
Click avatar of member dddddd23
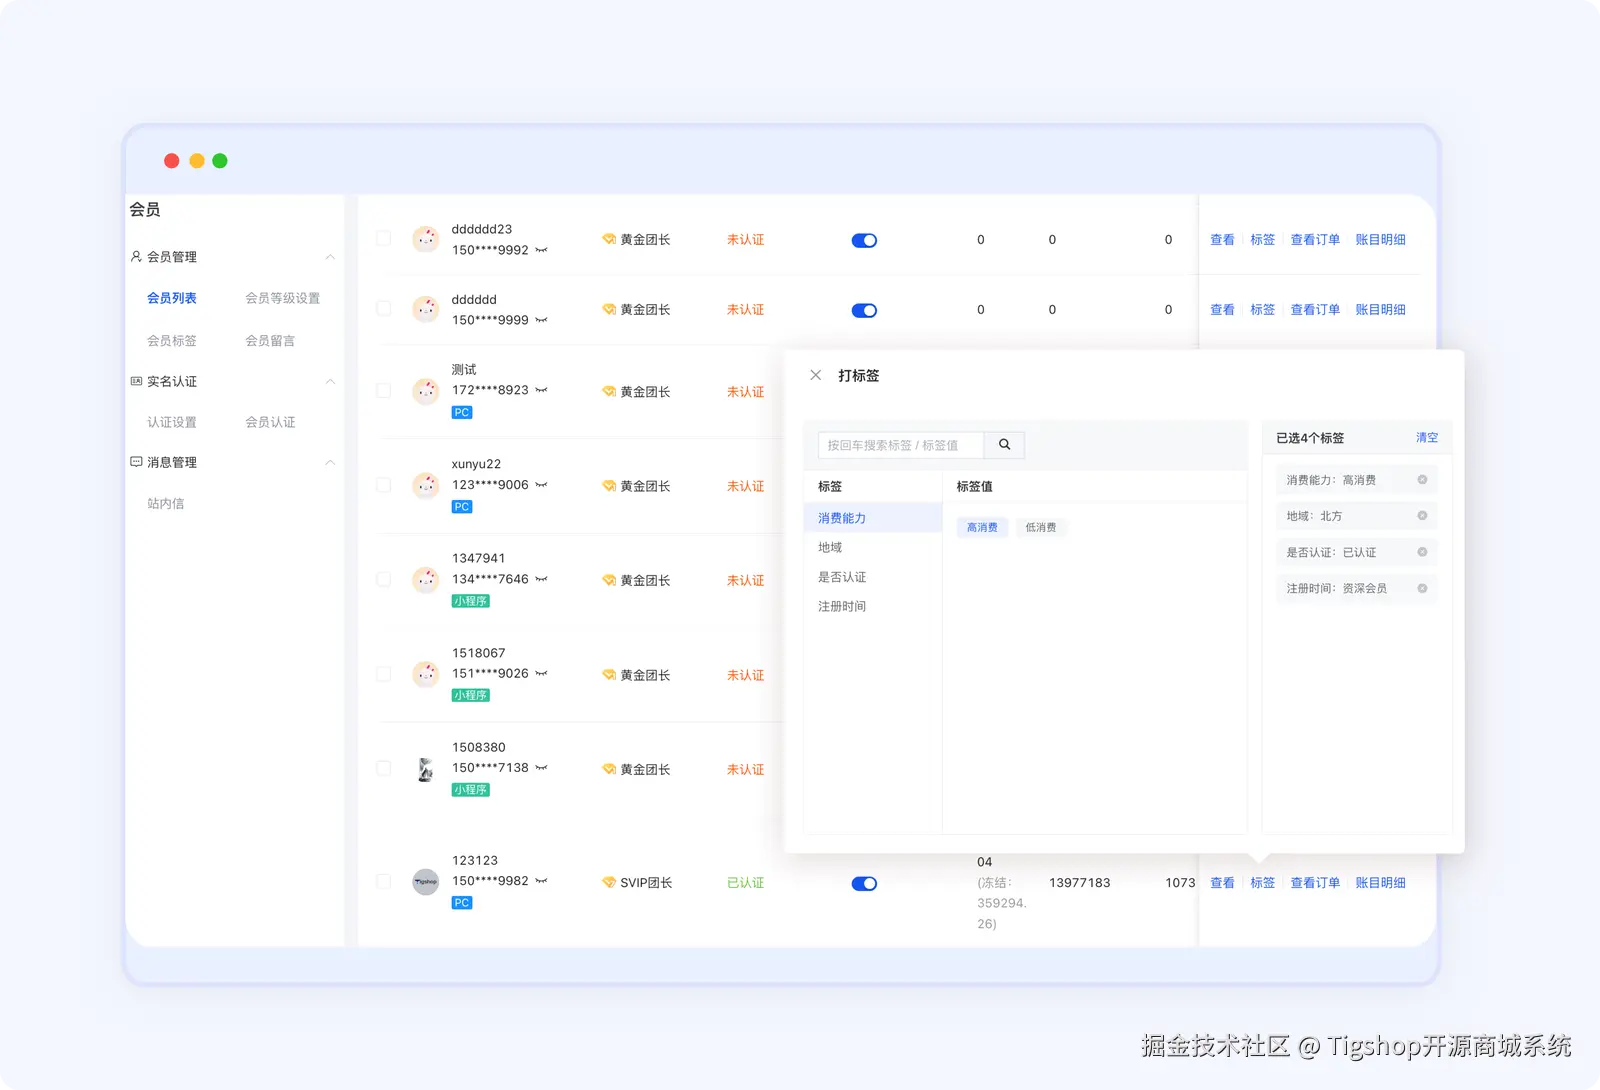pos(426,239)
